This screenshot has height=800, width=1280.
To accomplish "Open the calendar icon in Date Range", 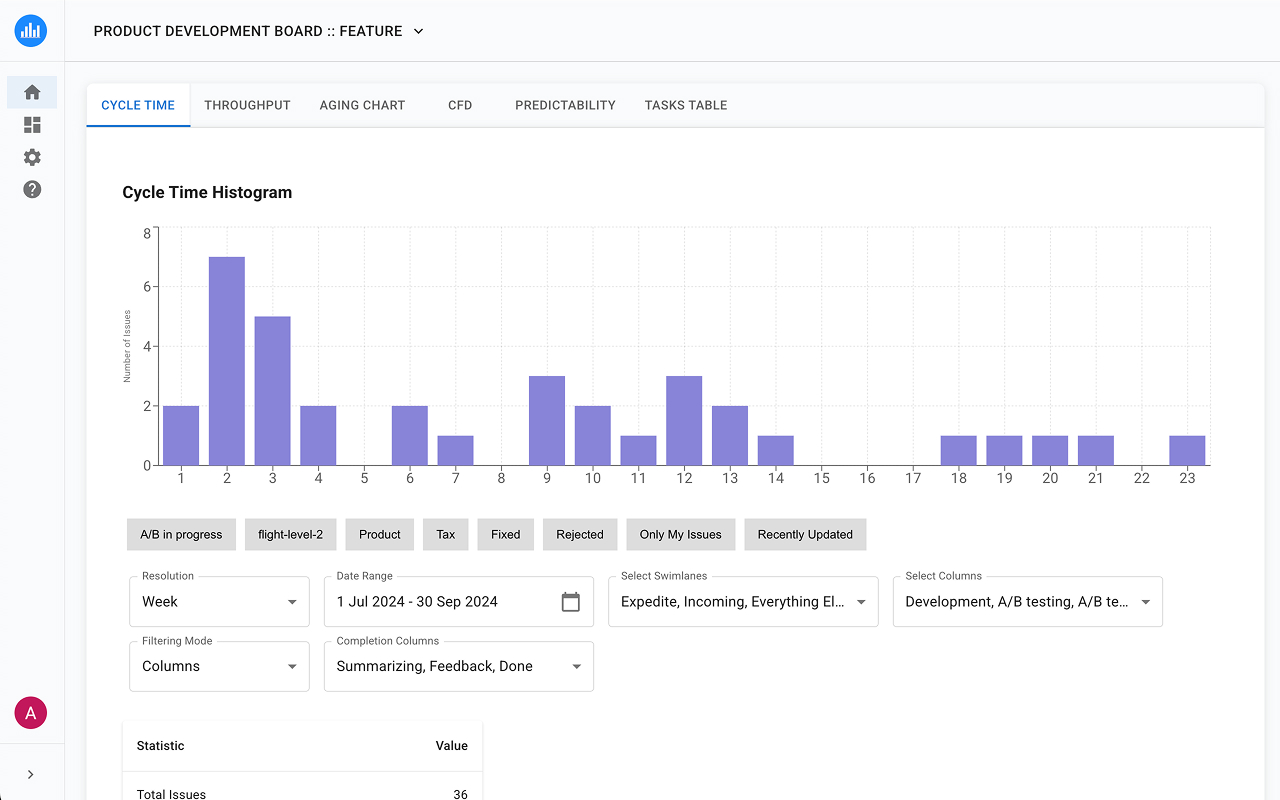I will click(571, 602).
